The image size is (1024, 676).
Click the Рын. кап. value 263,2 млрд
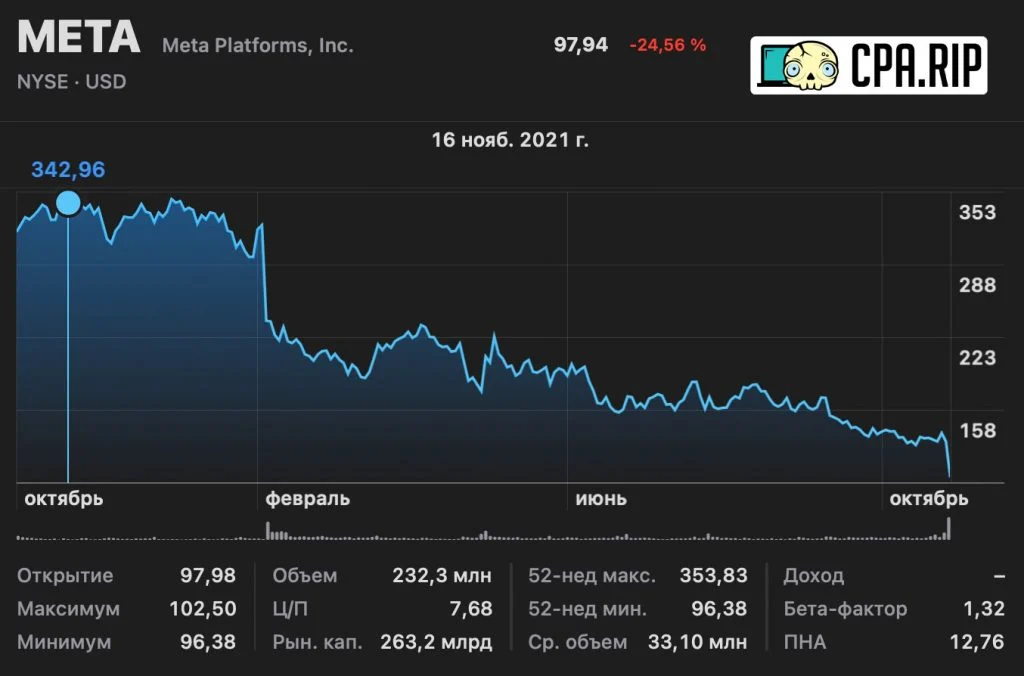tap(436, 642)
